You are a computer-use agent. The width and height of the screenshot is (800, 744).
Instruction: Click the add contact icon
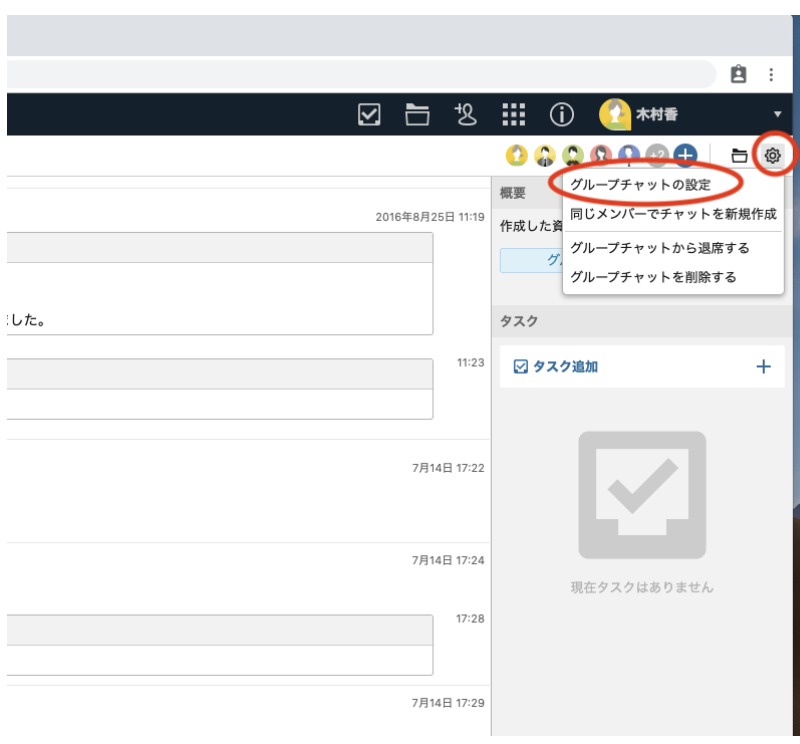pos(465,115)
